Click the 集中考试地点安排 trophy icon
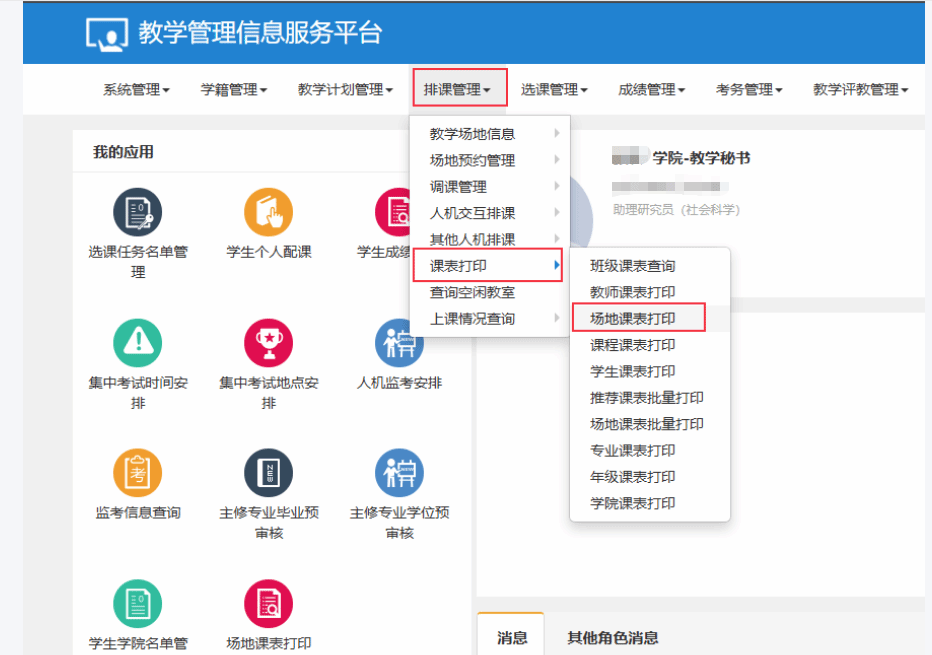932x655 pixels. (x=268, y=343)
